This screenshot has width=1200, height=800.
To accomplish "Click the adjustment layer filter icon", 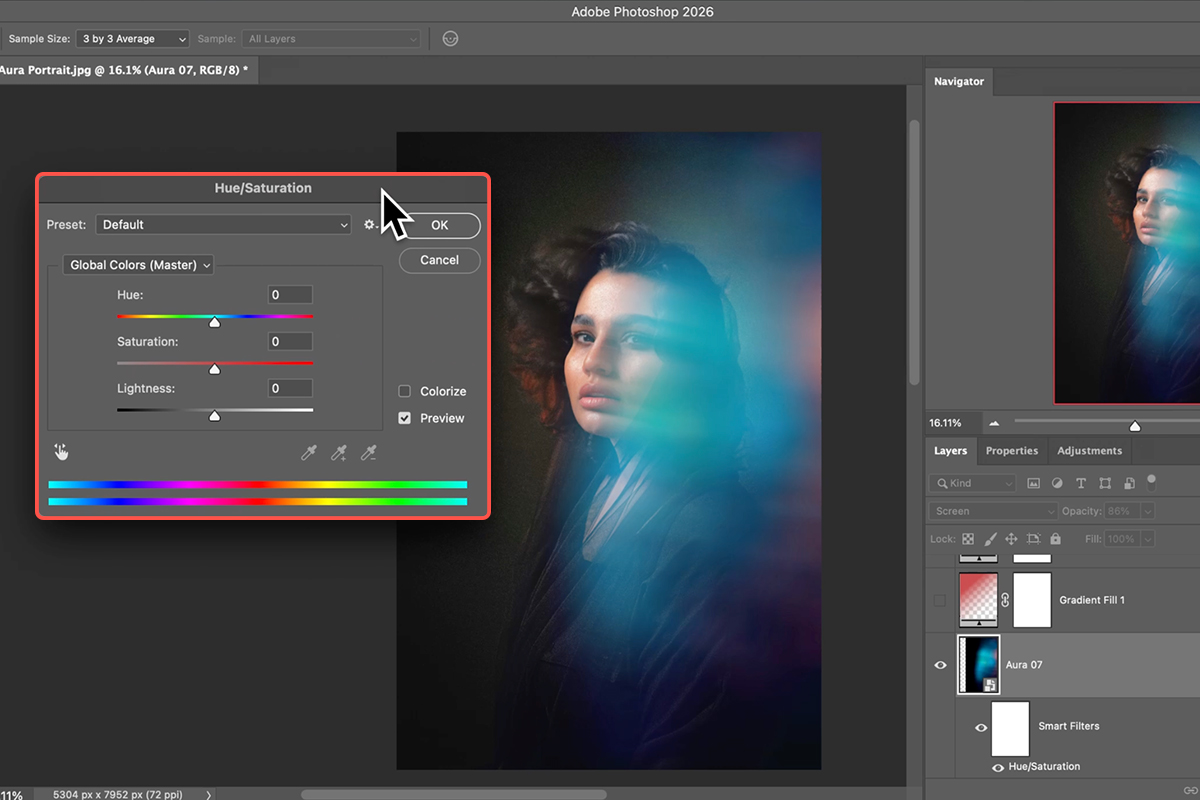I will pos(1057,483).
